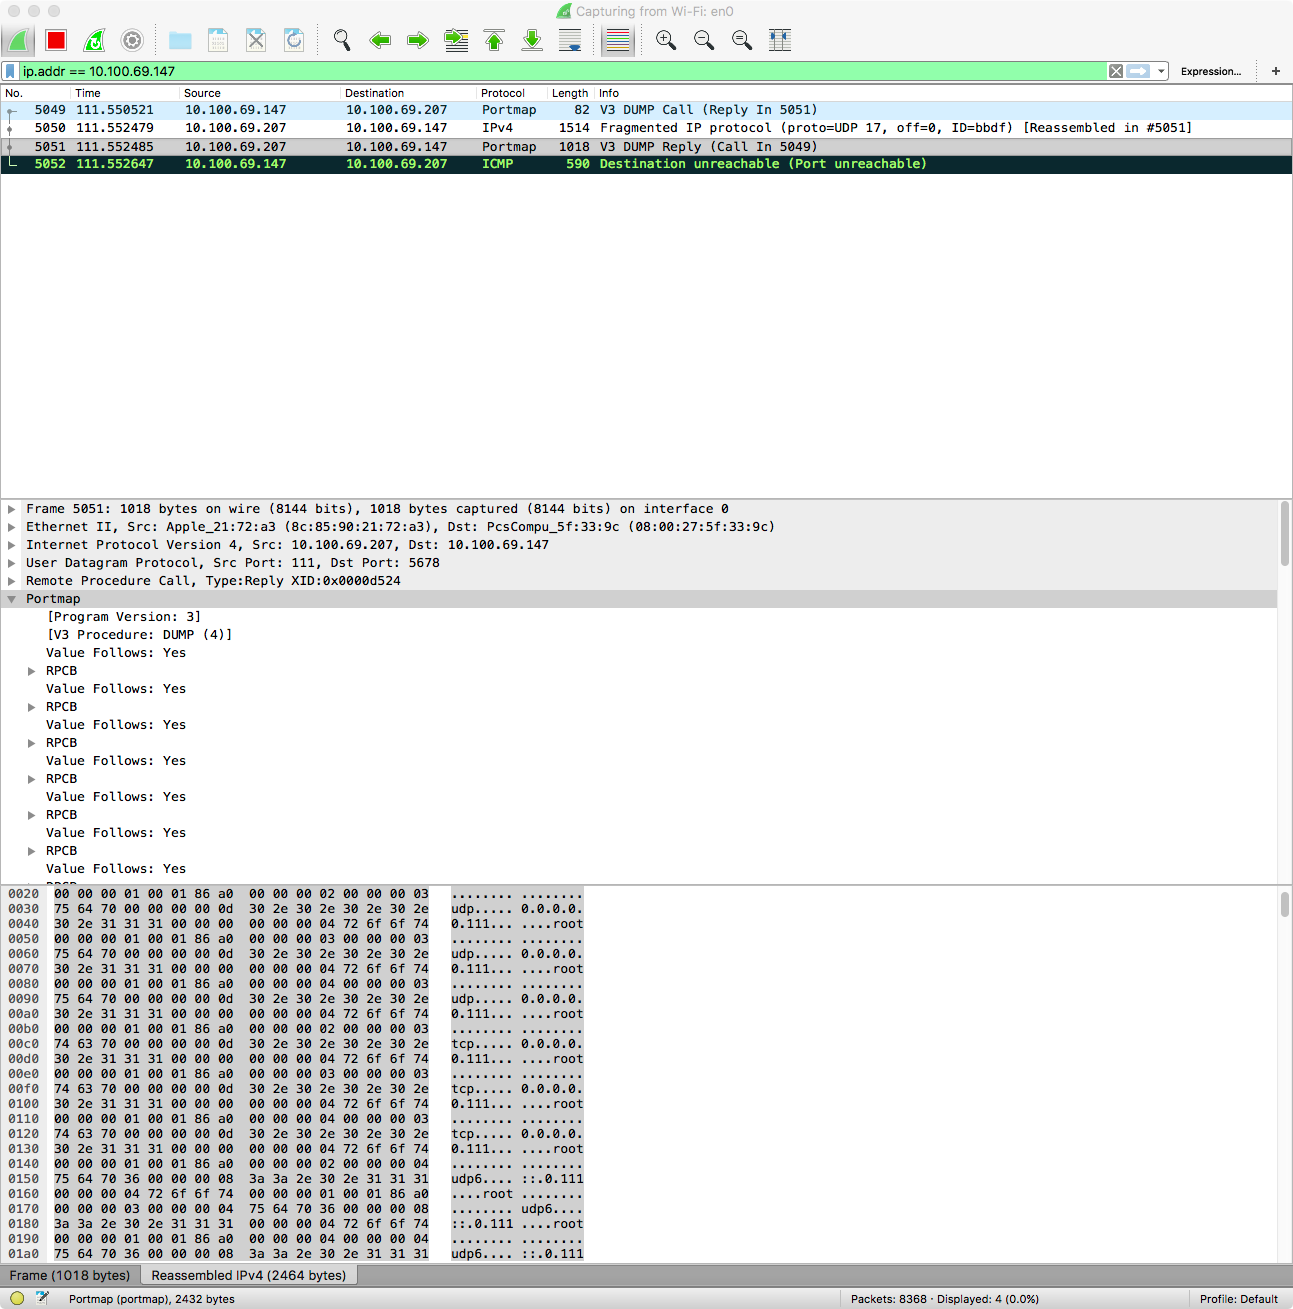Click the Profile: Default status entry
The image size is (1293, 1309).
[1239, 1299]
